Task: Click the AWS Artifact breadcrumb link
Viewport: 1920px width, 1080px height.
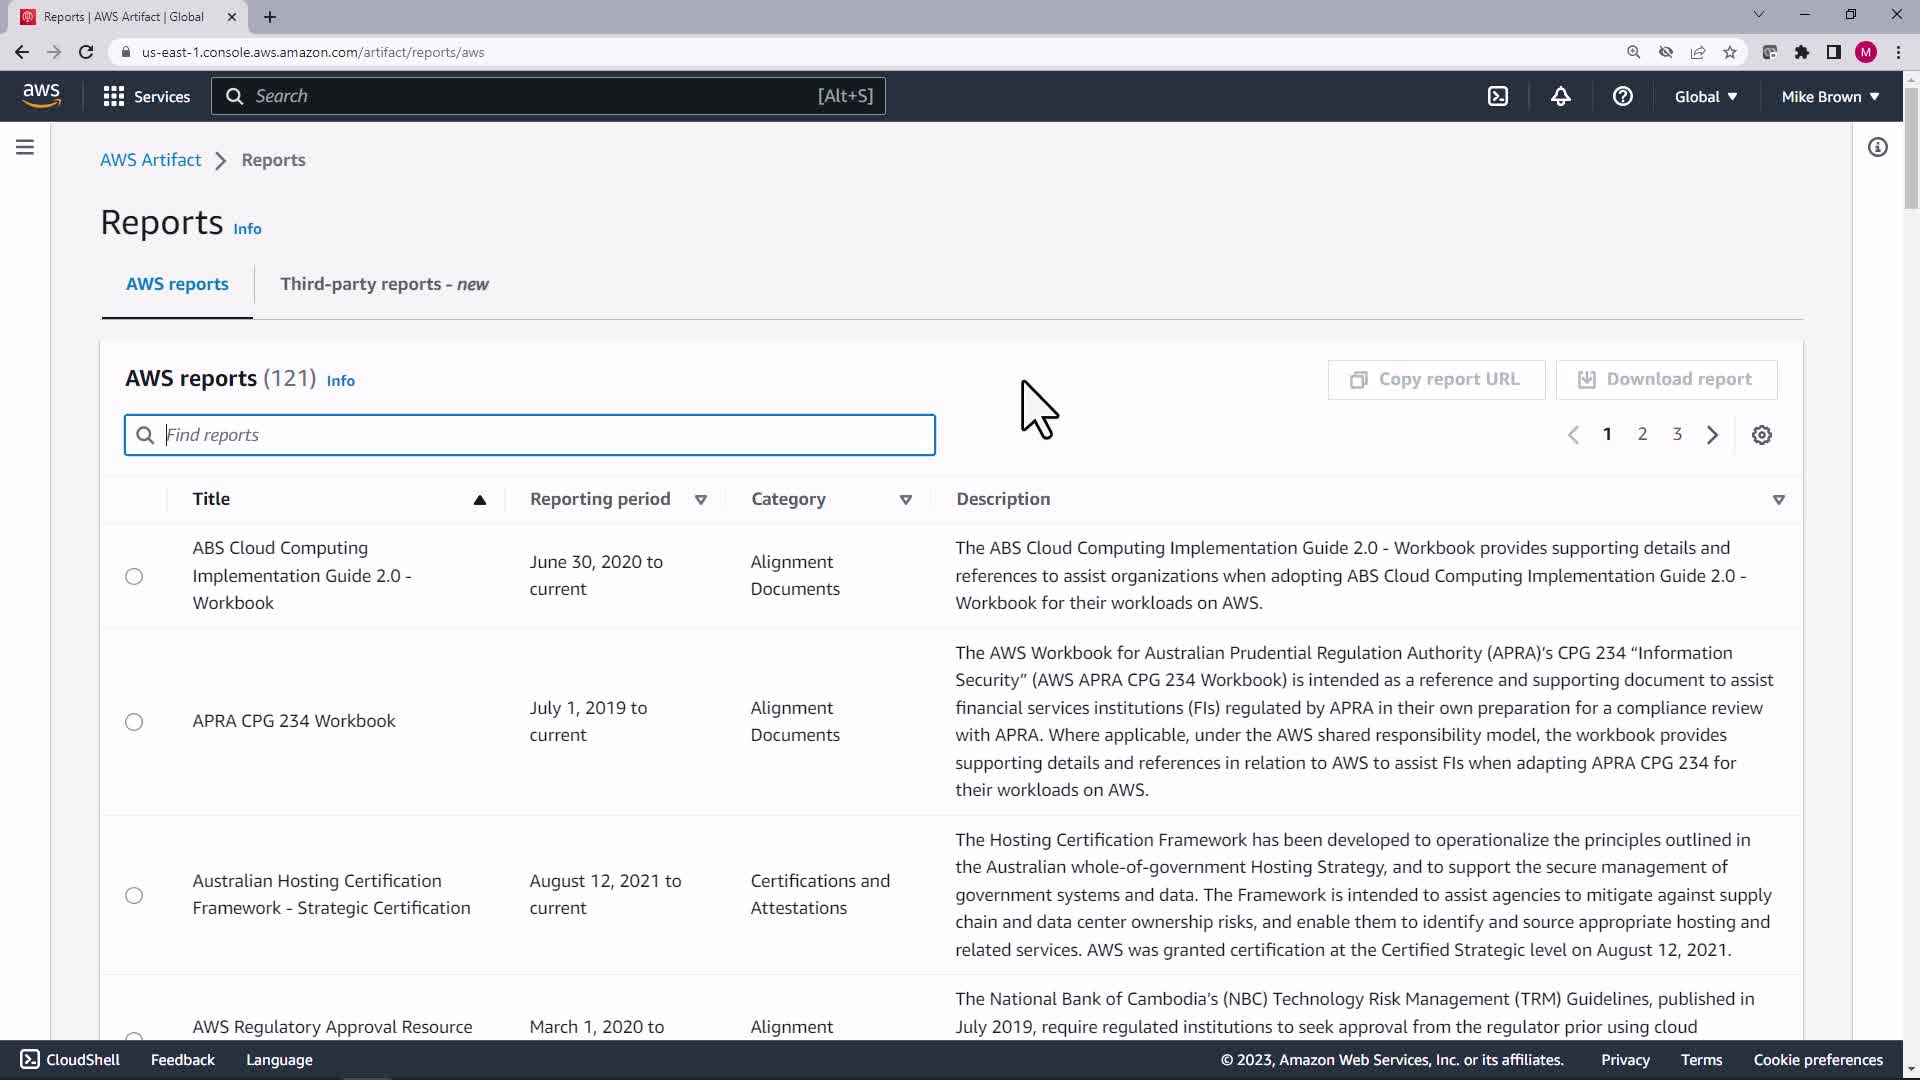Action: (150, 160)
